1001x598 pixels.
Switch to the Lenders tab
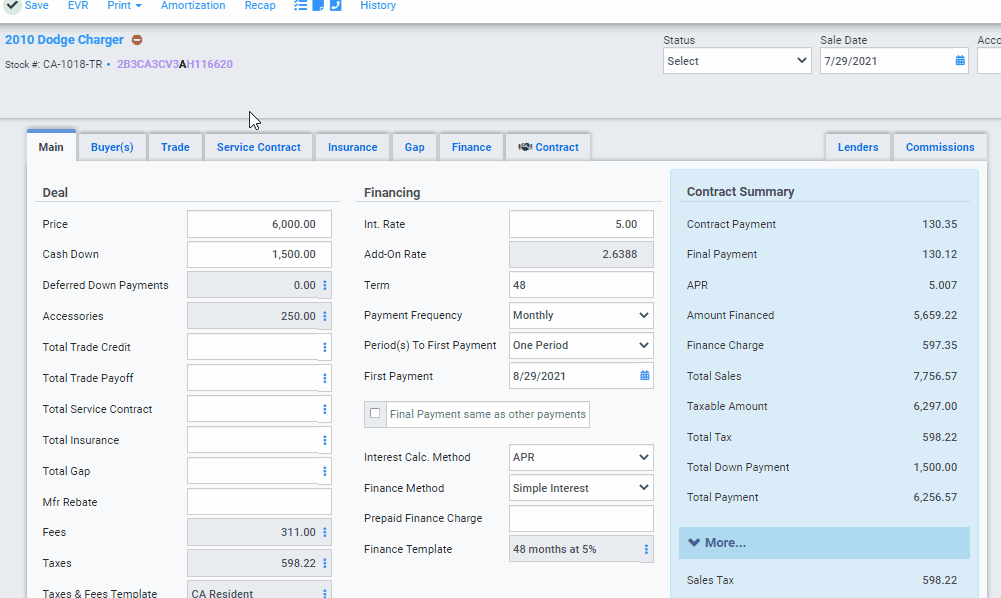coord(858,147)
